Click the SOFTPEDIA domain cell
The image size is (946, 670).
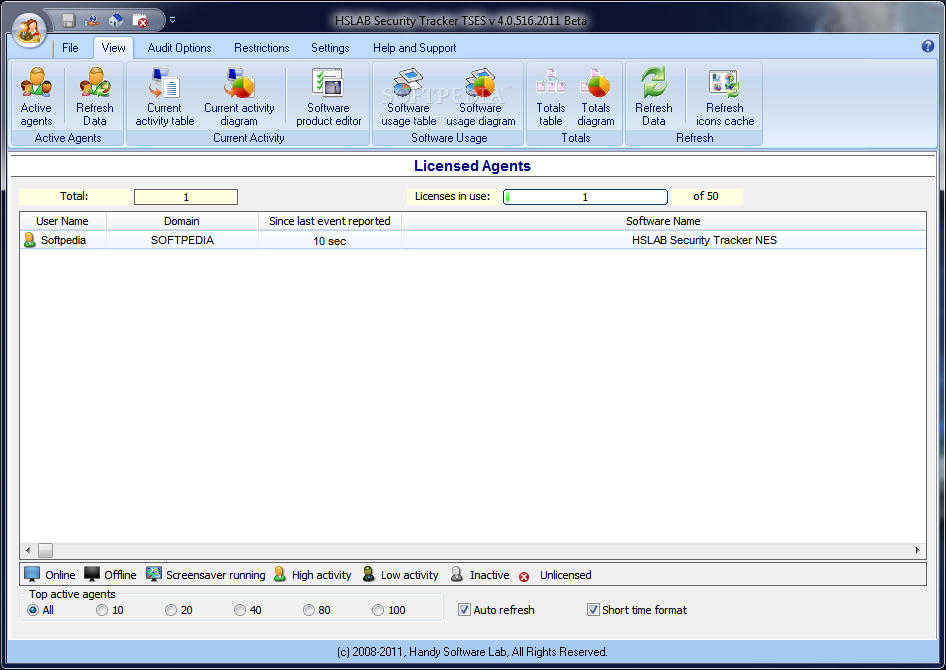click(182, 240)
